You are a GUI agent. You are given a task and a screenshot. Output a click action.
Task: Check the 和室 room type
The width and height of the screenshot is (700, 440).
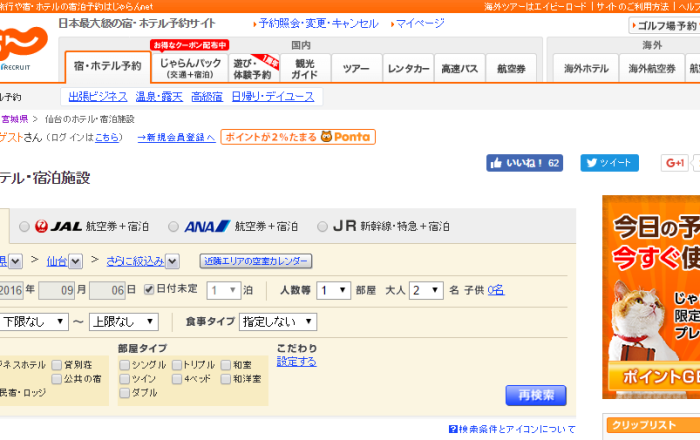[226, 365]
